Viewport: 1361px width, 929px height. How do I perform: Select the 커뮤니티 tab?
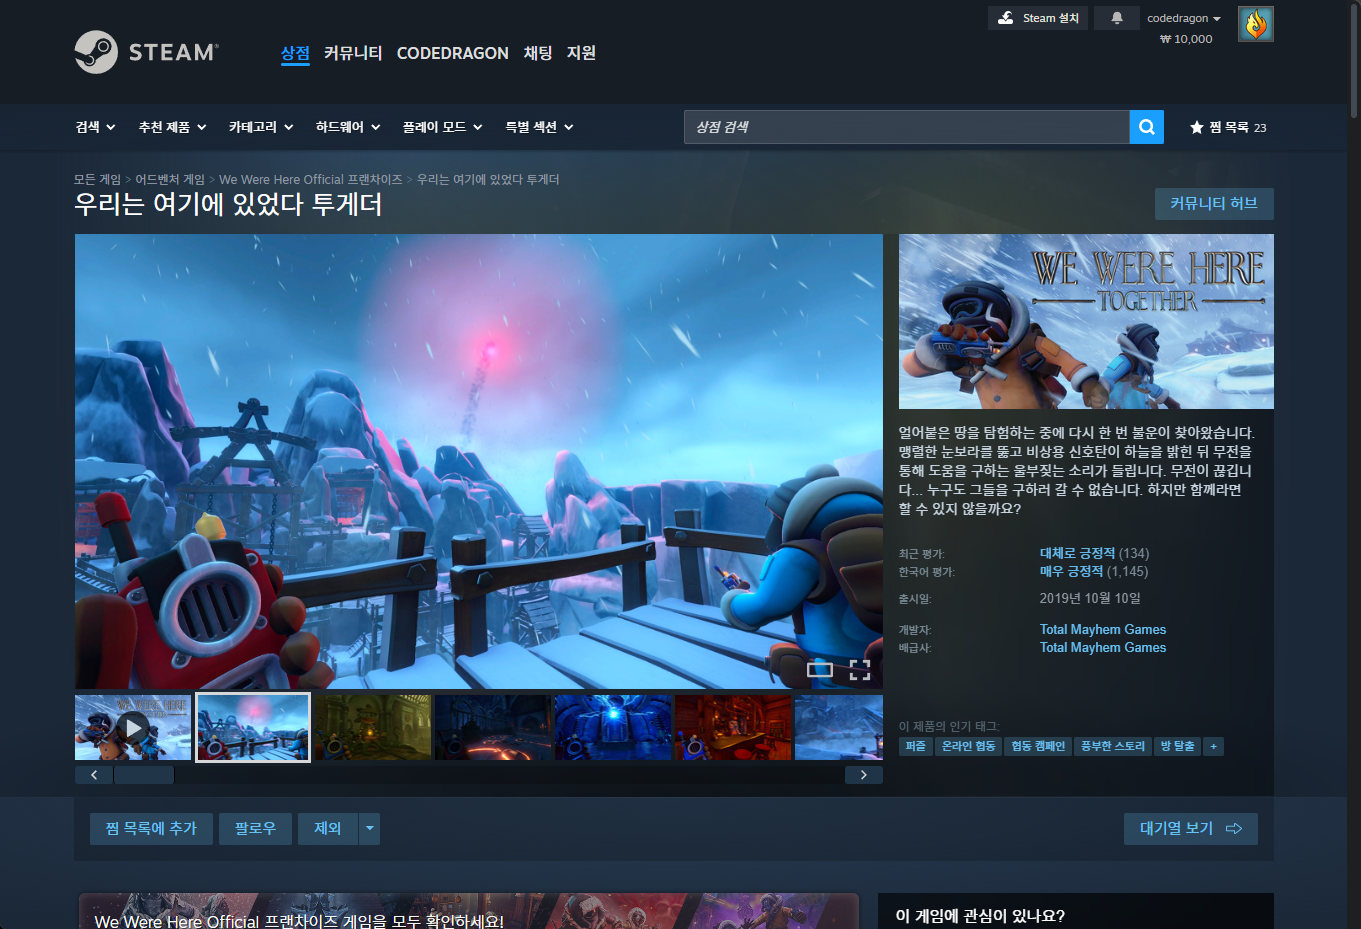pyautogui.click(x=353, y=53)
